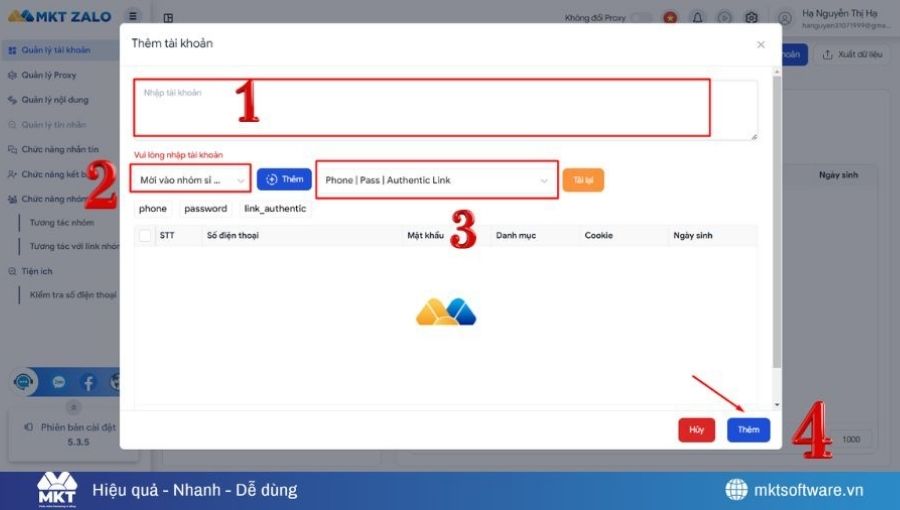Click the mktsoftware.vn globe icon

[x=736, y=490]
